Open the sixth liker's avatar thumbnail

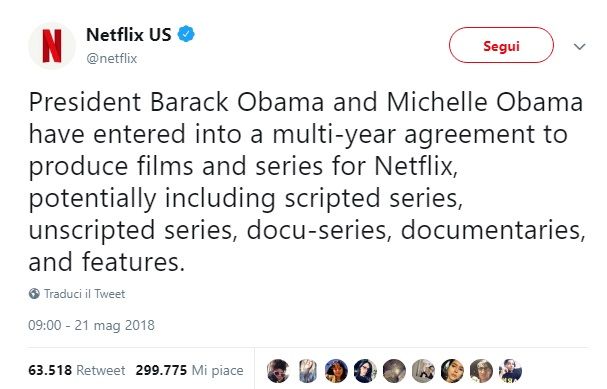click(423, 370)
